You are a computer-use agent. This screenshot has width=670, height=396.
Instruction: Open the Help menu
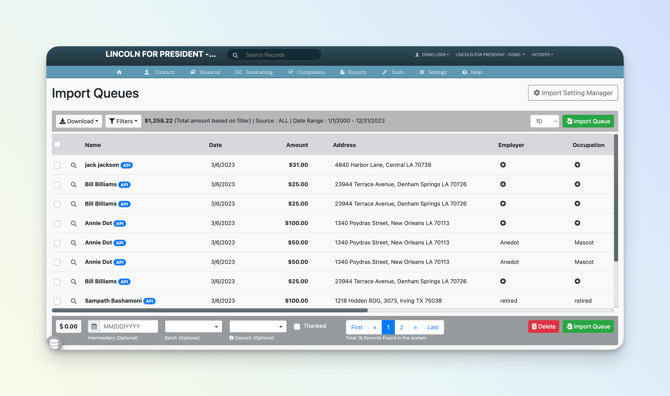pyautogui.click(x=472, y=72)
